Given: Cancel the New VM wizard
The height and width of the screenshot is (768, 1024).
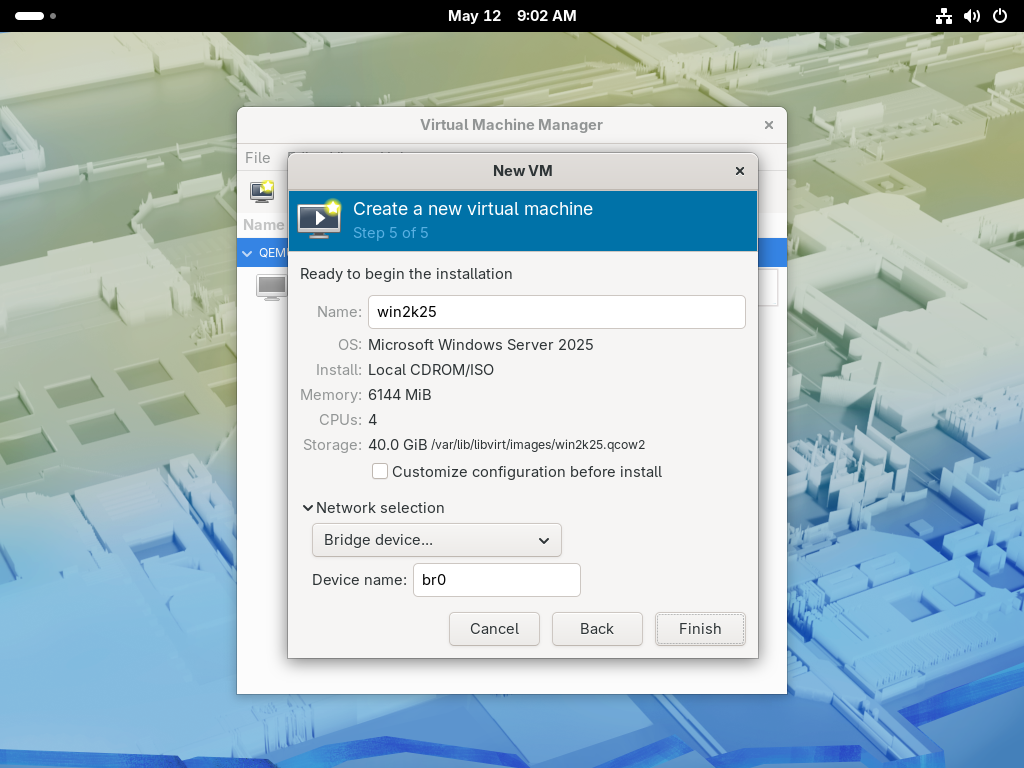Looking at the screenshot, I should point(494,629).
